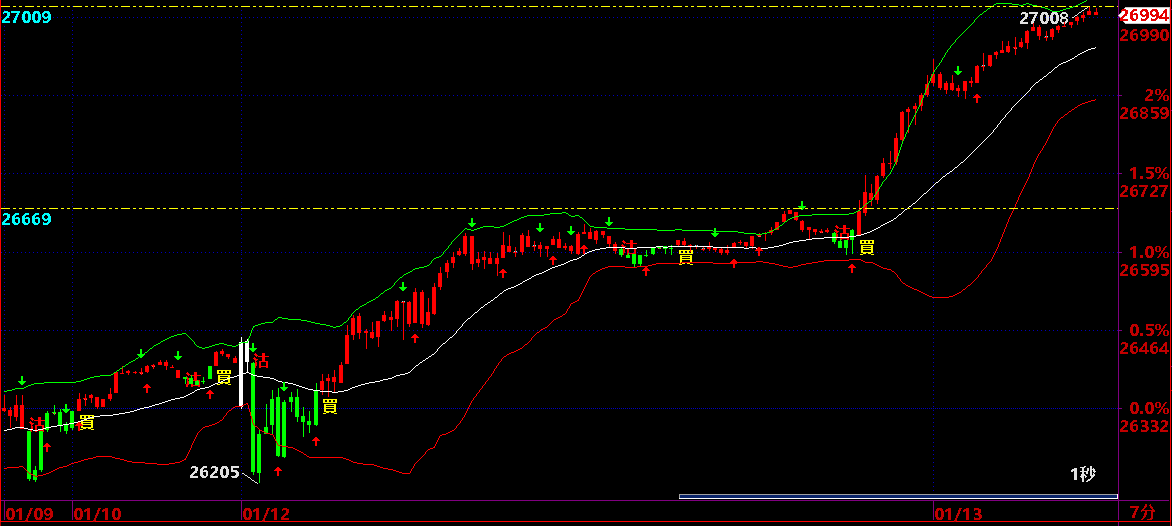Image resolution: width=1172 pixels, height=526 pixels.
Task: Select the 01/09 date marker
Action: coord(30,514)
